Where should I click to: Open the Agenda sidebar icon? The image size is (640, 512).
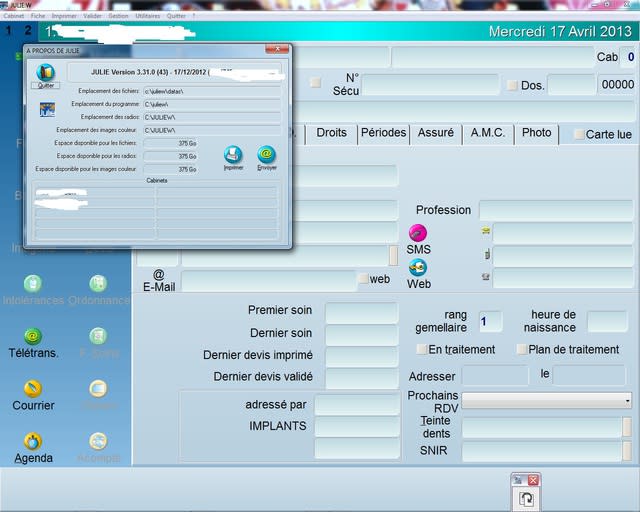[33, 441]
